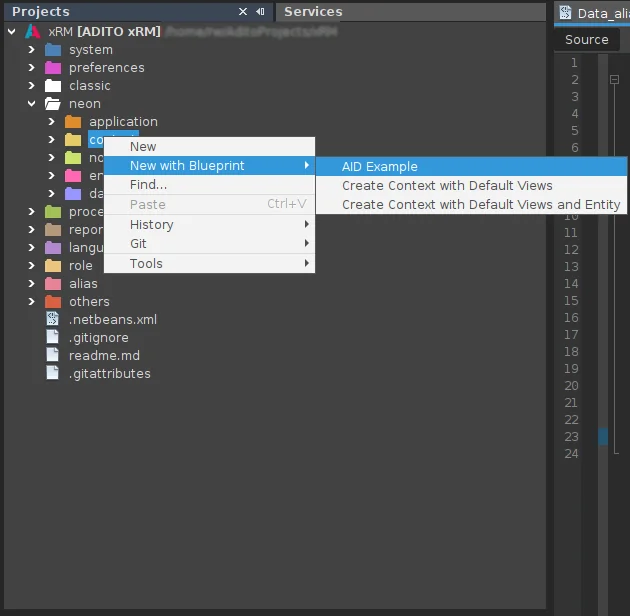This screenshot has height=616, width=630.
Task: Click the Source view button in editor
Action: (586, 40)
